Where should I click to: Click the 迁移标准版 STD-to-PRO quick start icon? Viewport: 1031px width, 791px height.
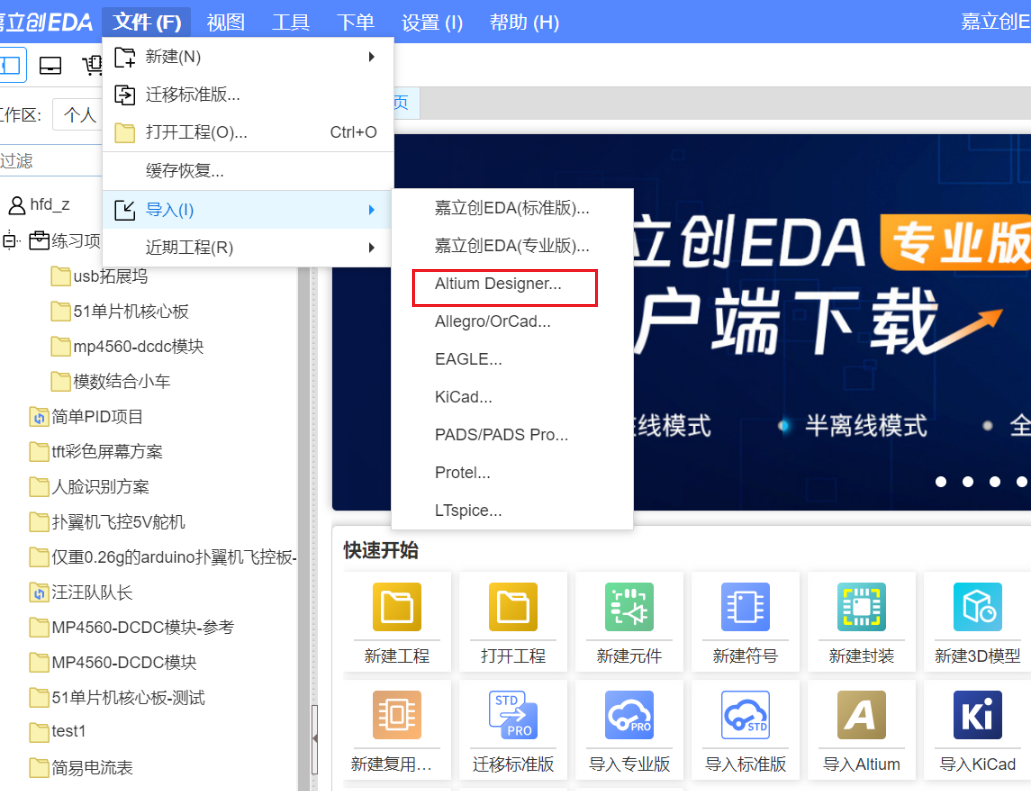513,715
